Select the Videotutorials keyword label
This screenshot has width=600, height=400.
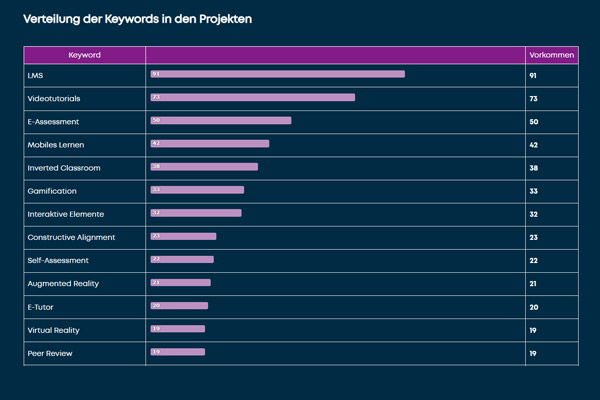[x=54, y=98]
